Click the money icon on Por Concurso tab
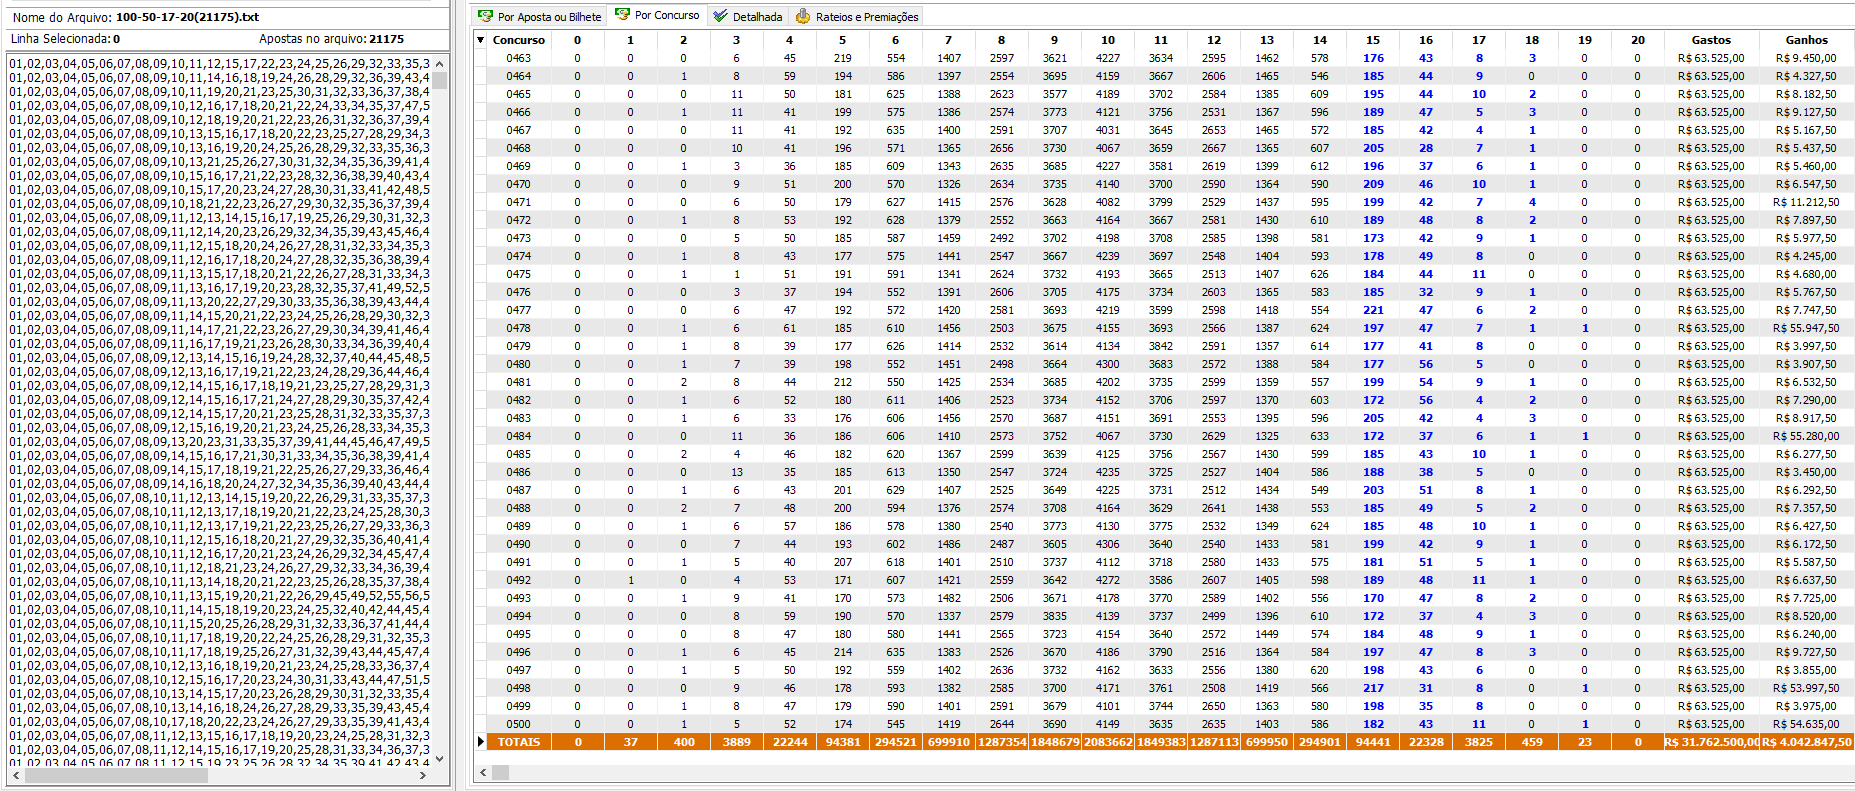The image size is (1855, 791). (x=622, y=15)
